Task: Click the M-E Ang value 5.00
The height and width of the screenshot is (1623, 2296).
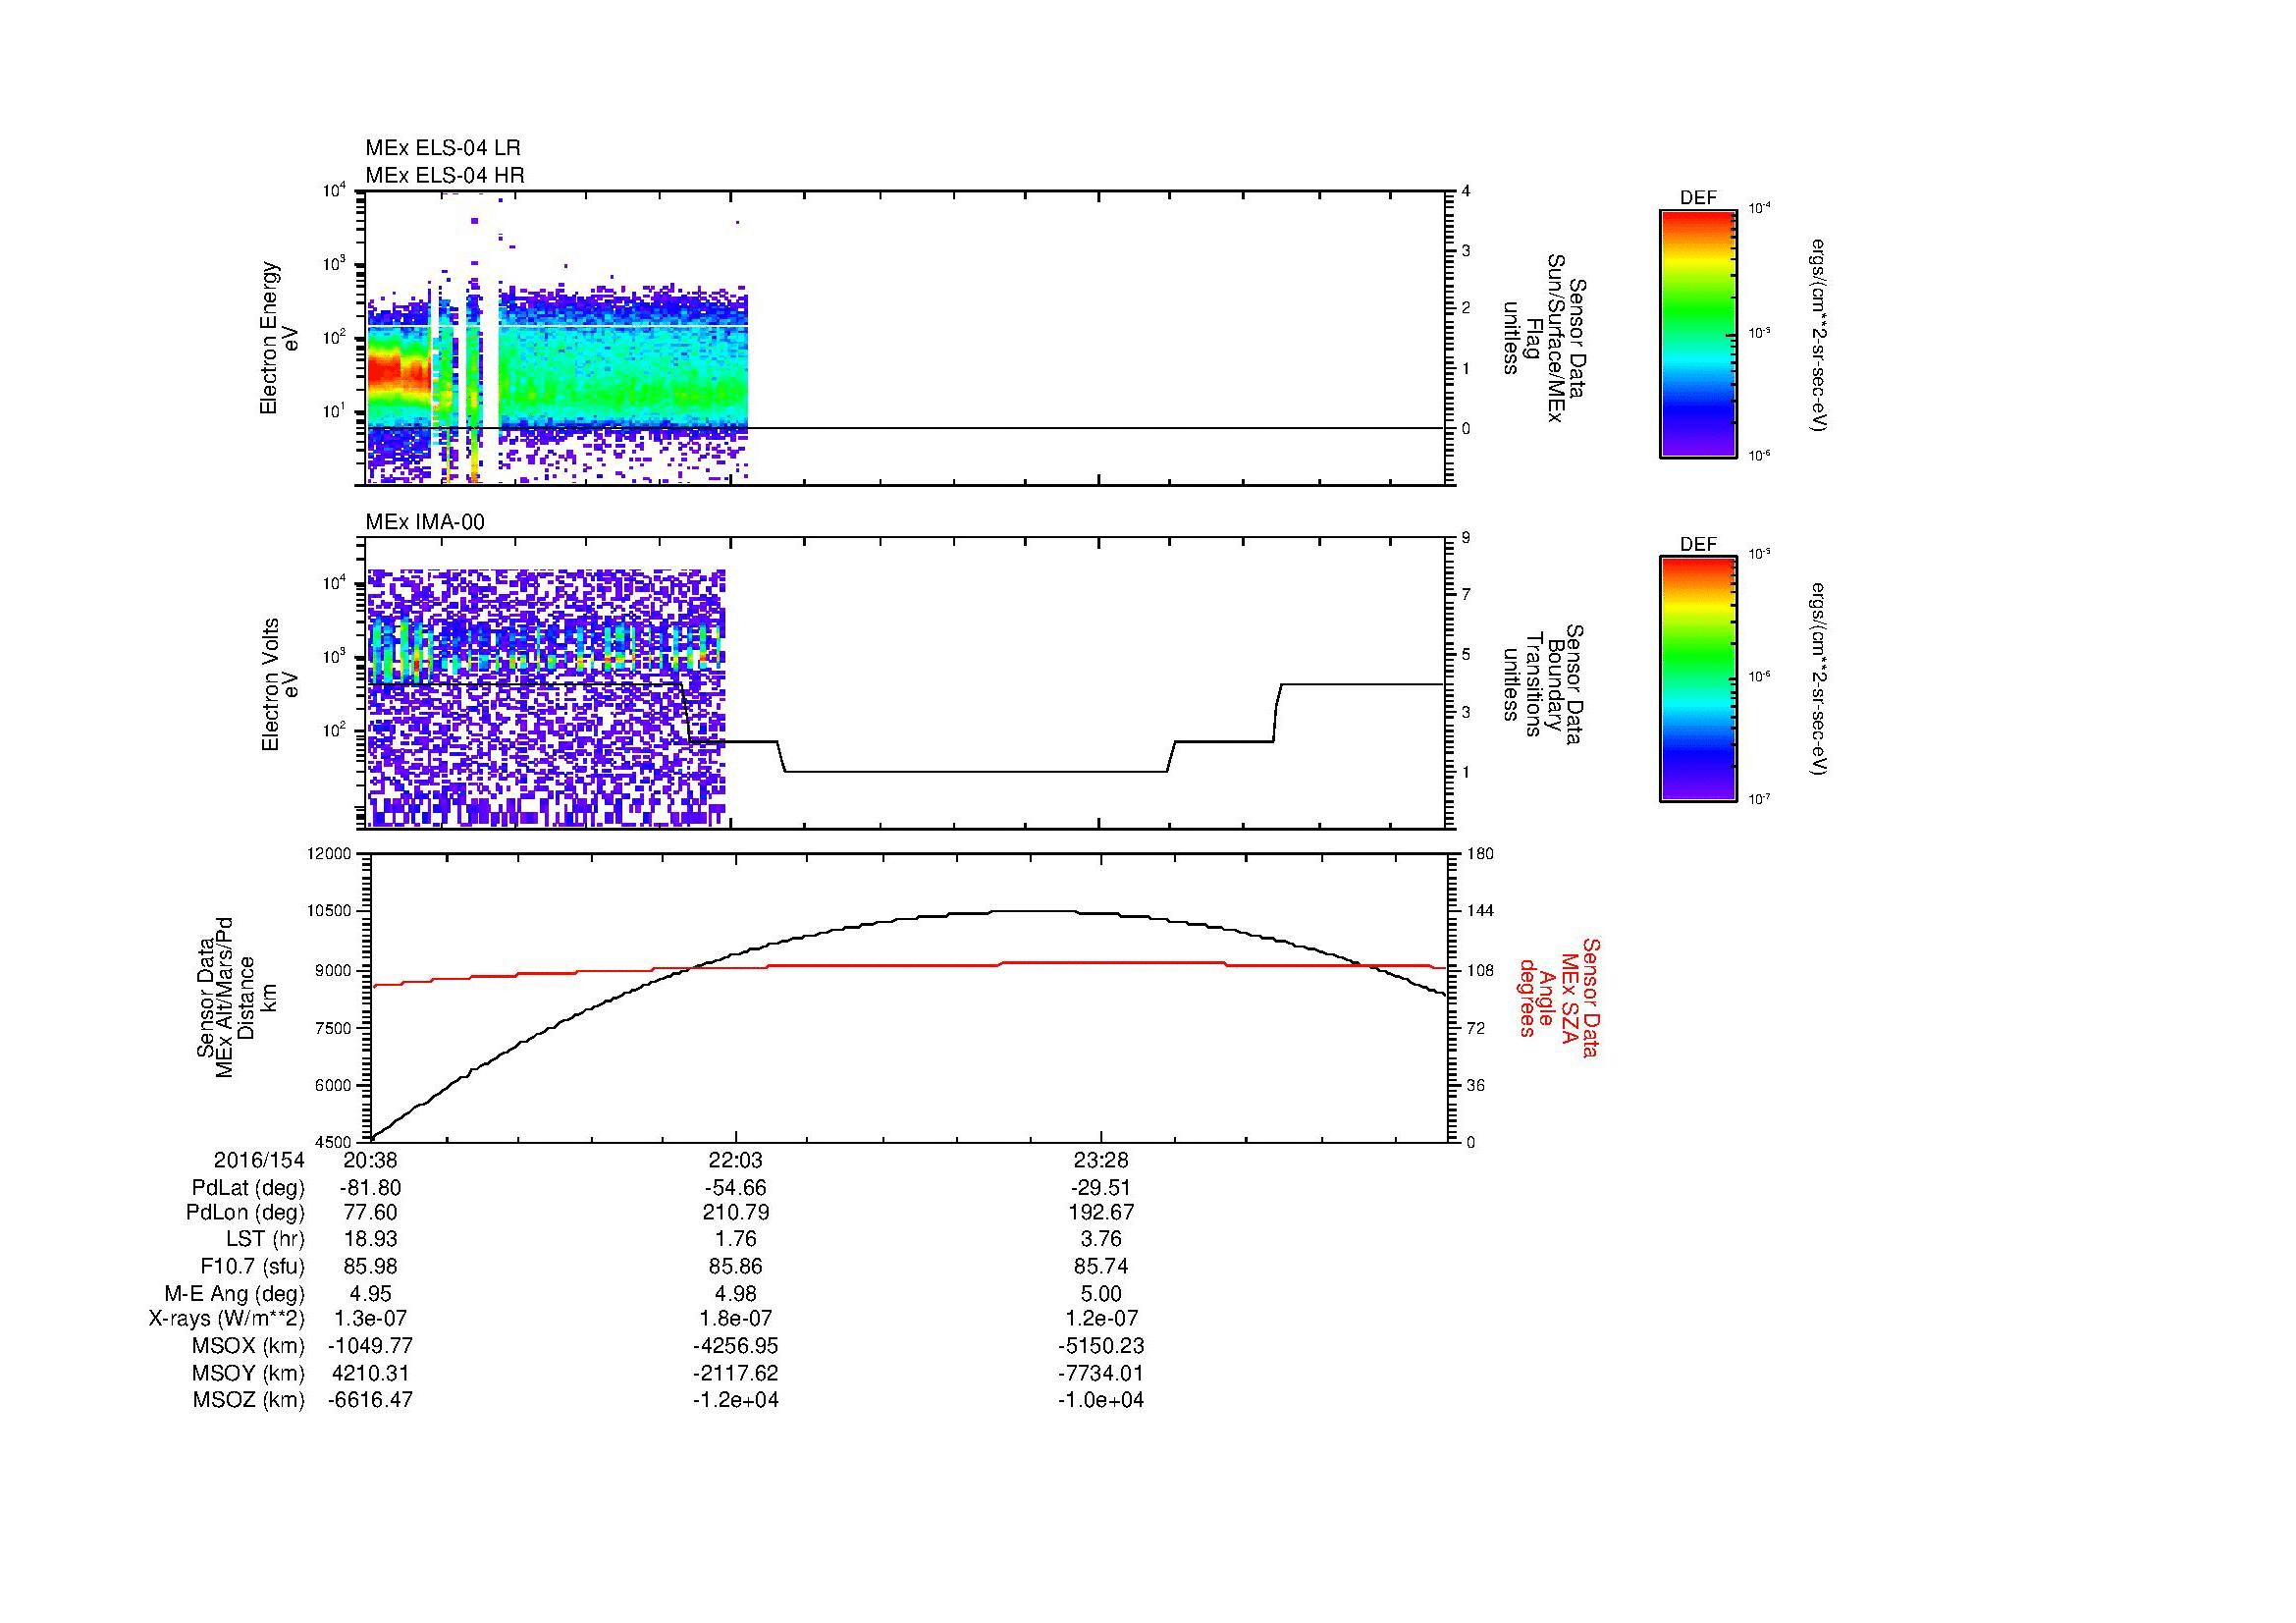Action: click(1101, 1294)
